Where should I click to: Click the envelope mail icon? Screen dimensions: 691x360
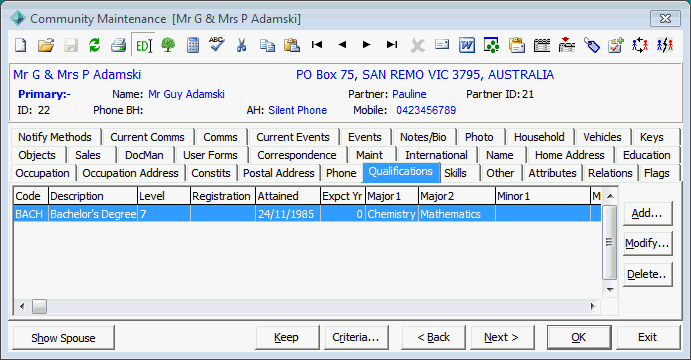(x=442, y=44)
